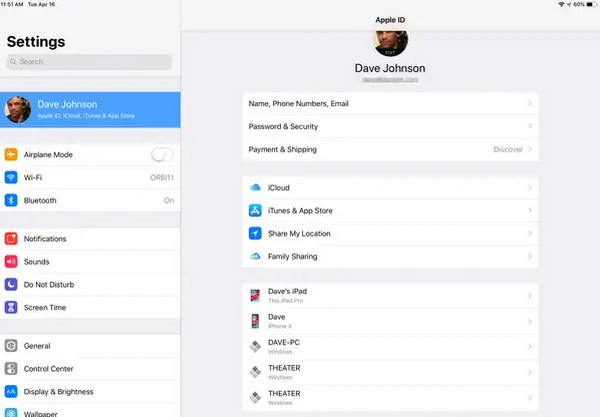Tap the Family Sharing icon
The height and width of the screenshot is (417, 600).
pos(255,256)
